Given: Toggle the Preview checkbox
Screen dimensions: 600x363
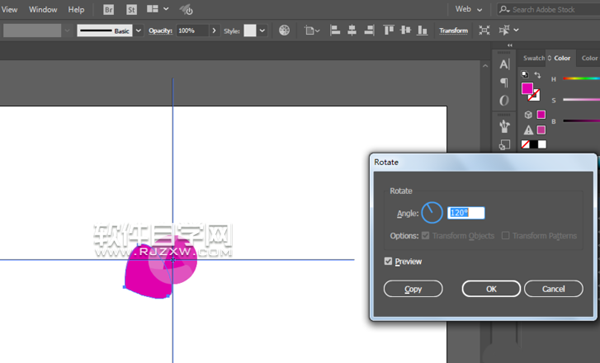Looking at the screenshot, I should (388, 261).
